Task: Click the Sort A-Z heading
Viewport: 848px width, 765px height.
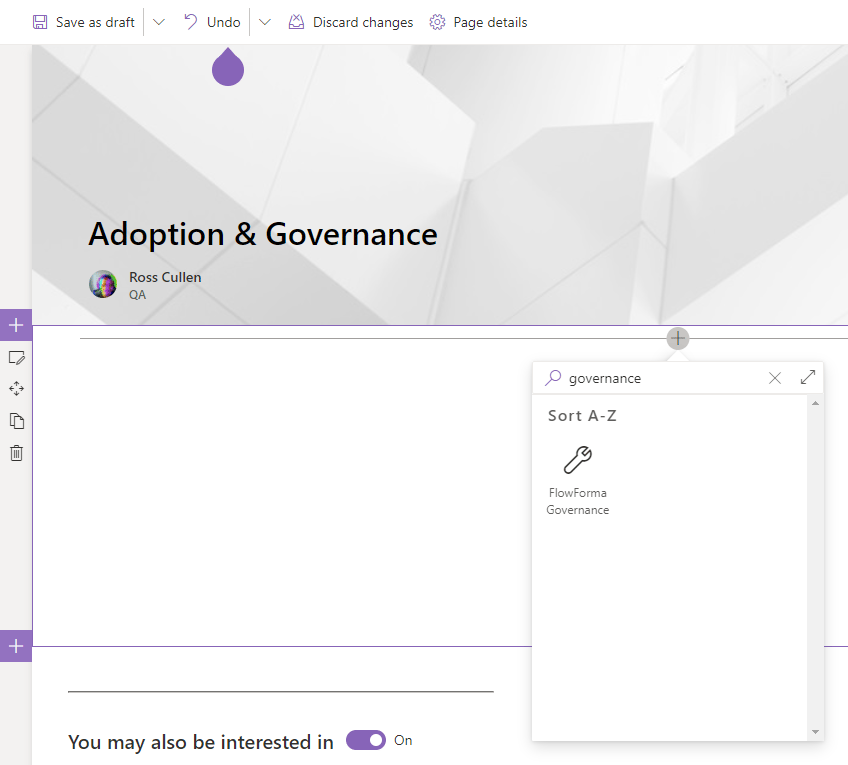Action: coord(582,416)
